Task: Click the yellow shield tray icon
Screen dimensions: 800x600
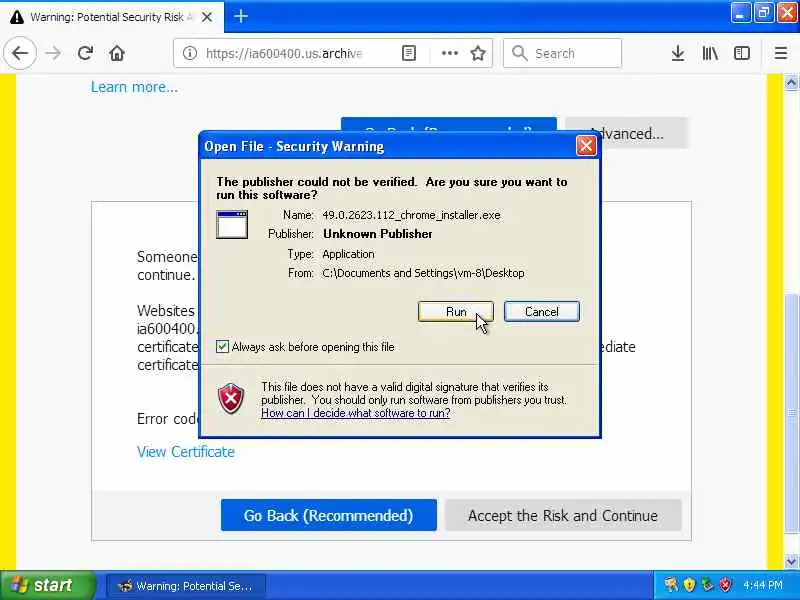Action: click(x=689, y=585)
